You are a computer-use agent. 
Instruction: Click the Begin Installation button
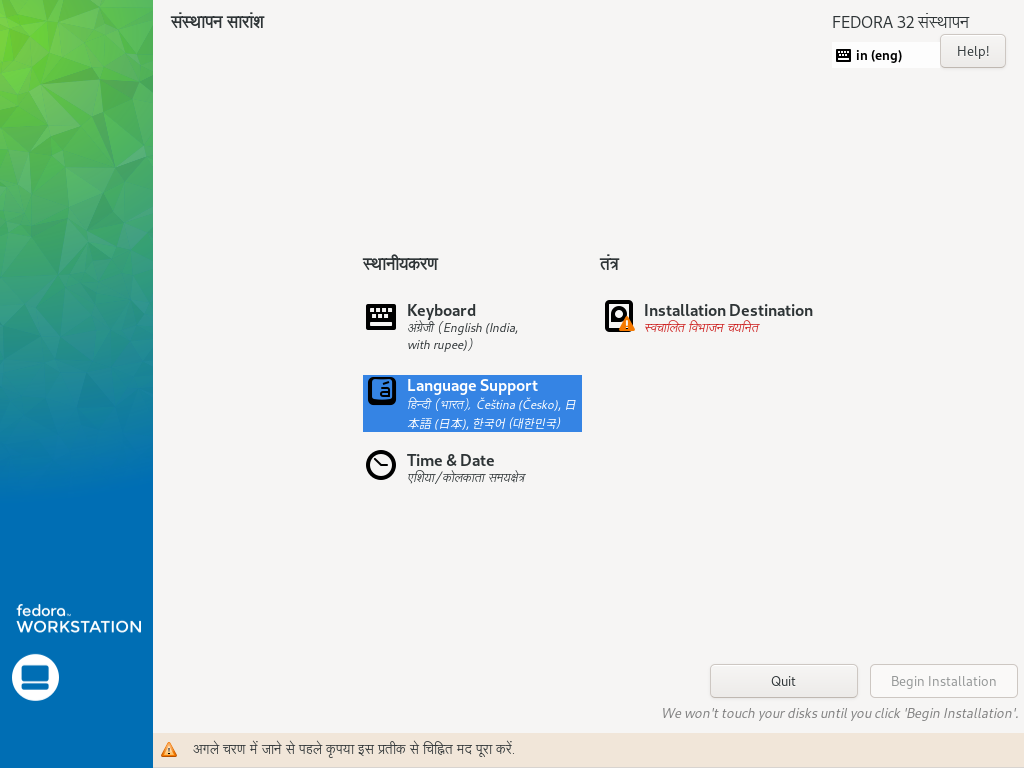(944, 681)
